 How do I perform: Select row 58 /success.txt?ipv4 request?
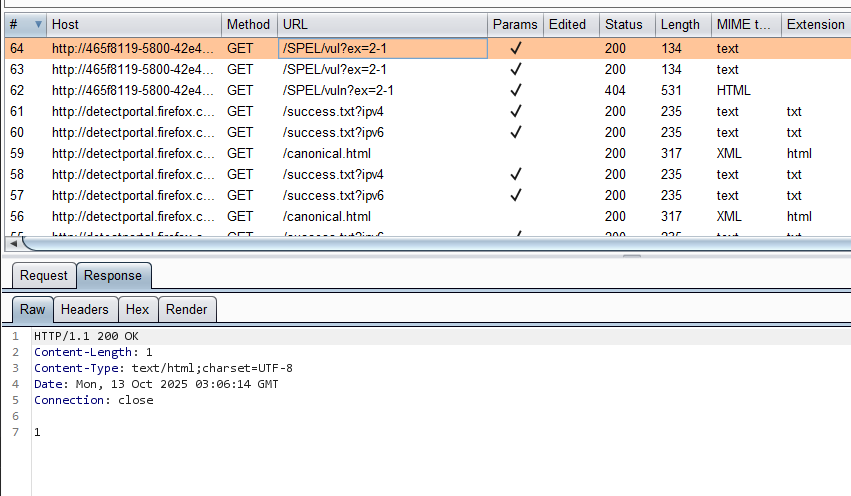coord(428,174)
